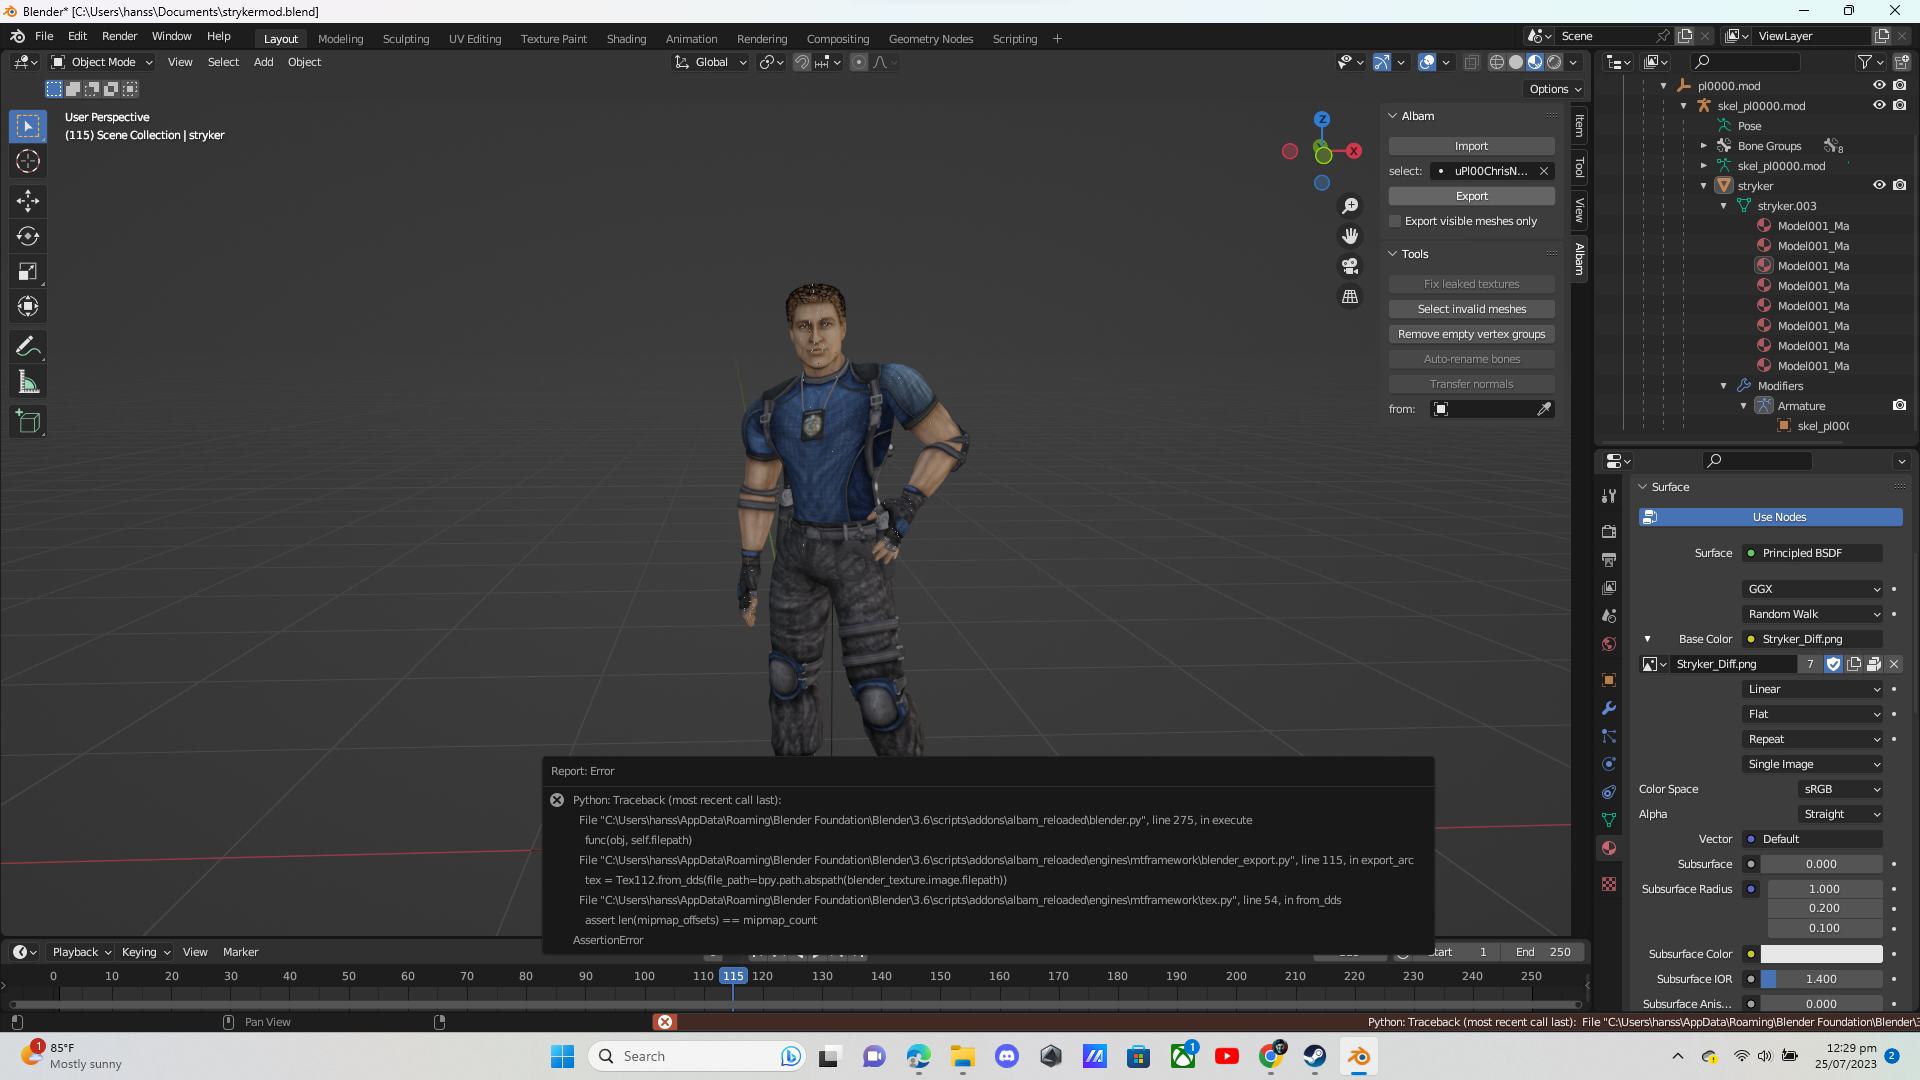Open the Material Properties tab
Image resolution: width=1920 pixels, height=1080 pixels.
pyautogui.click(x=1608, y=848)
